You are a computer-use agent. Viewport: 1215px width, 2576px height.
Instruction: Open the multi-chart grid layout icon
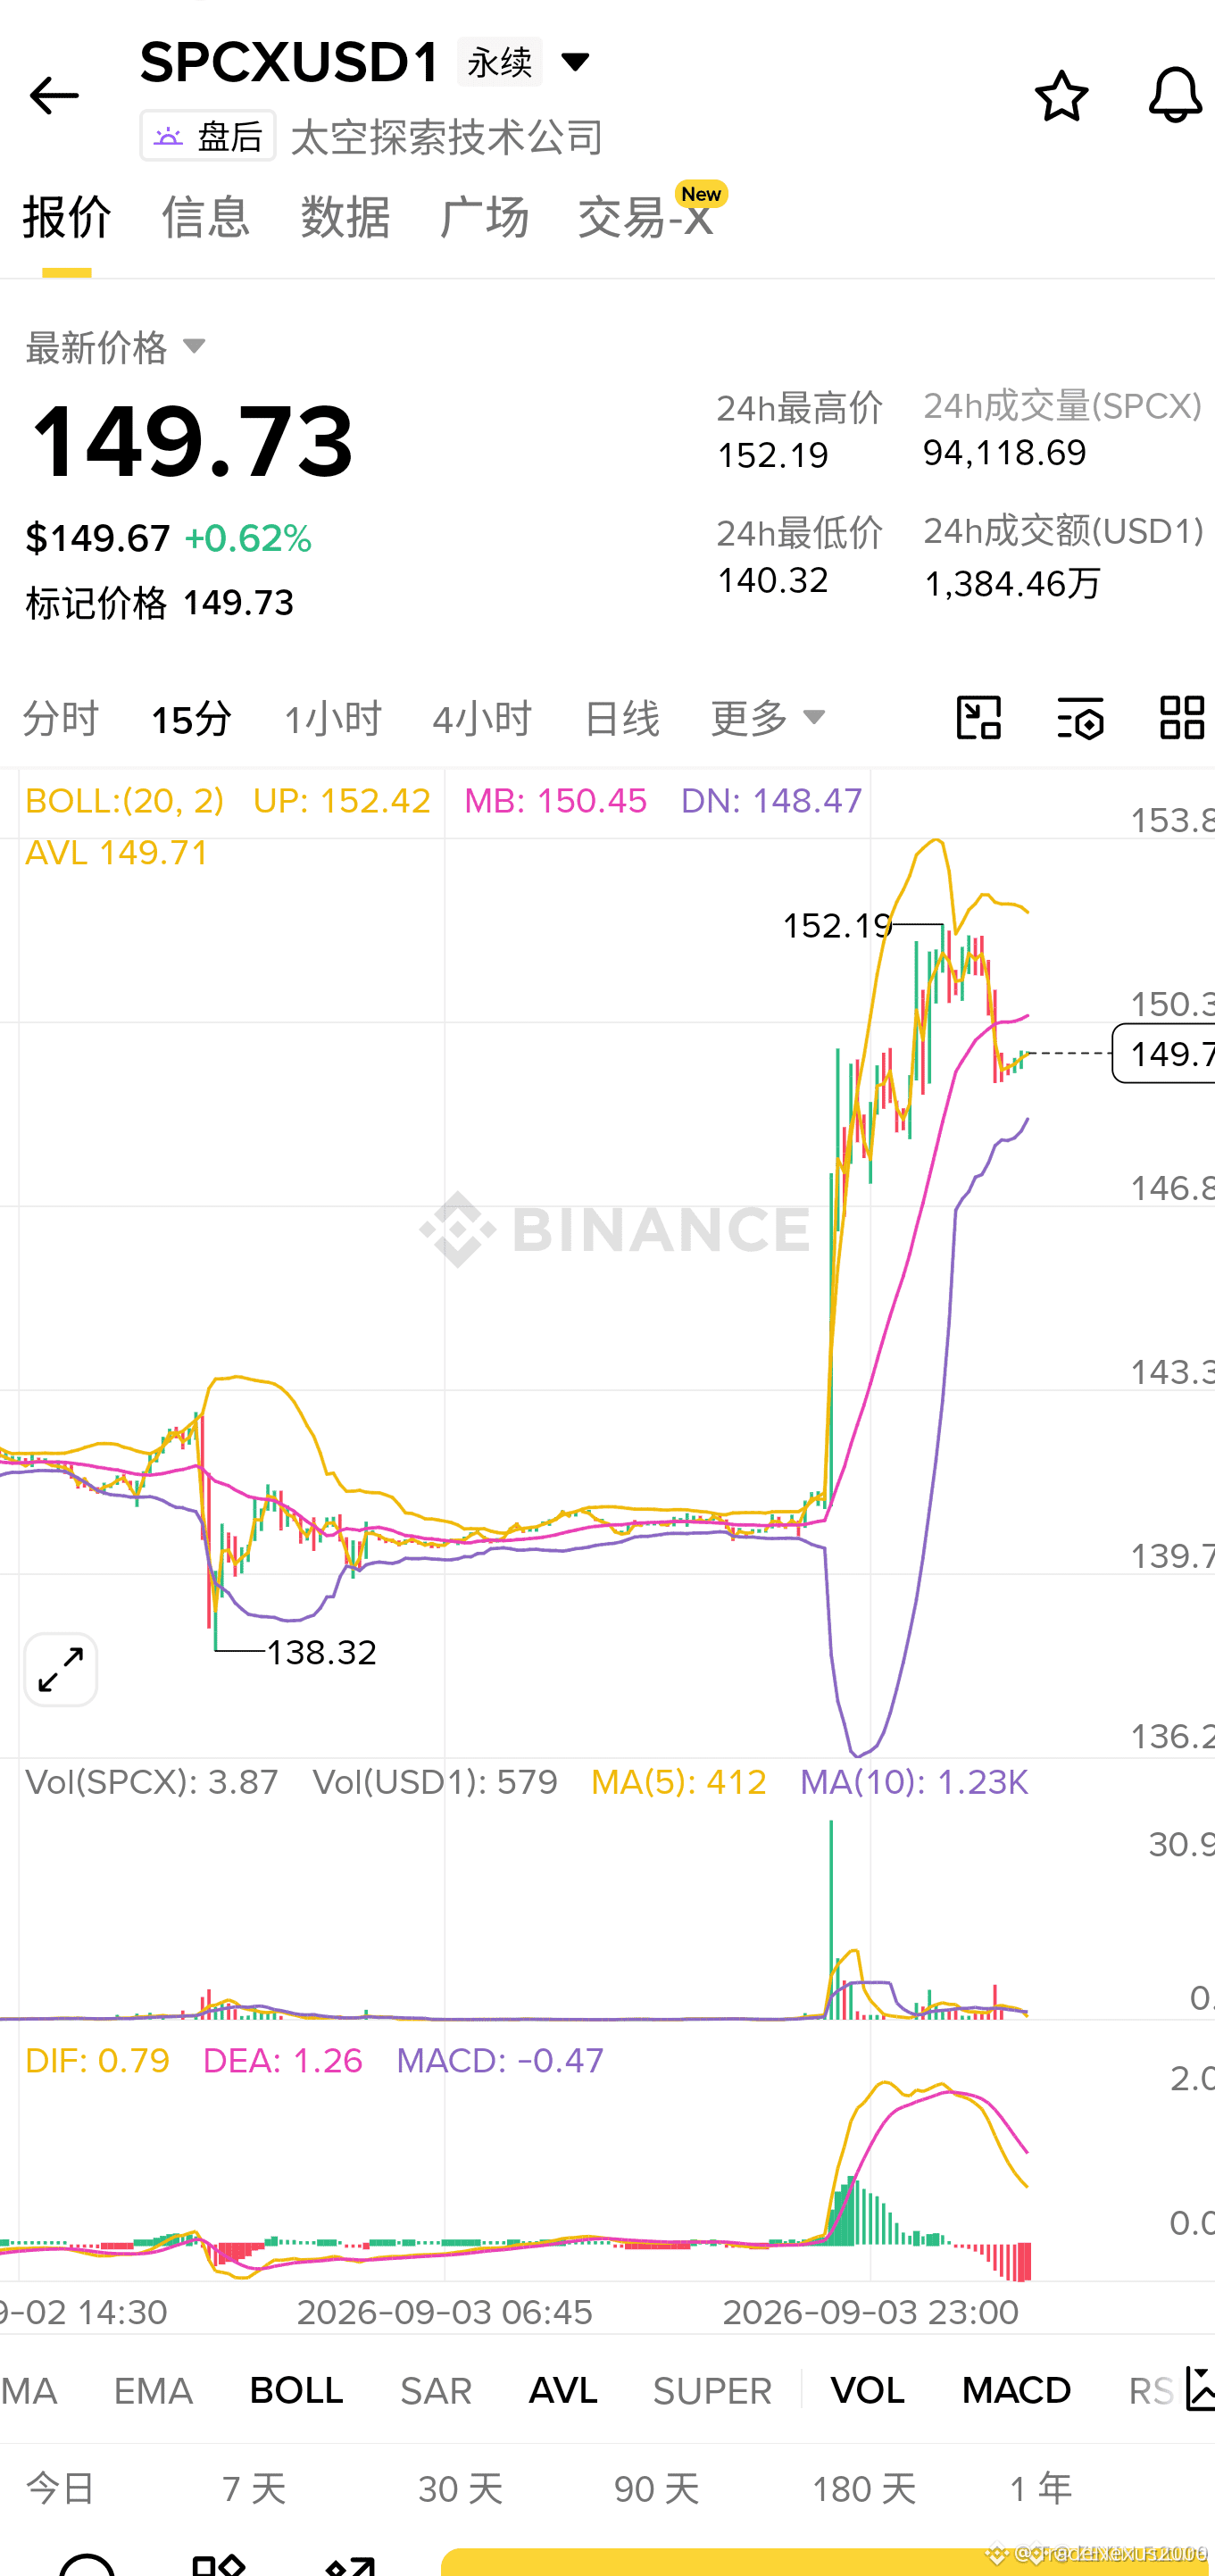pyautogui.click(x=1182, y=718)
